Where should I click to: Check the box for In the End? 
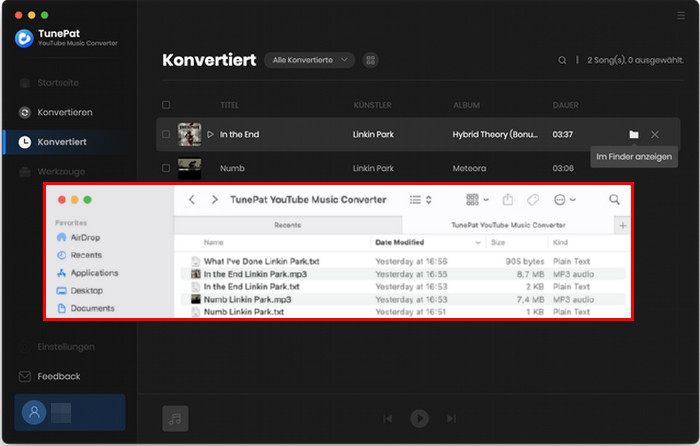click(166, 134)
